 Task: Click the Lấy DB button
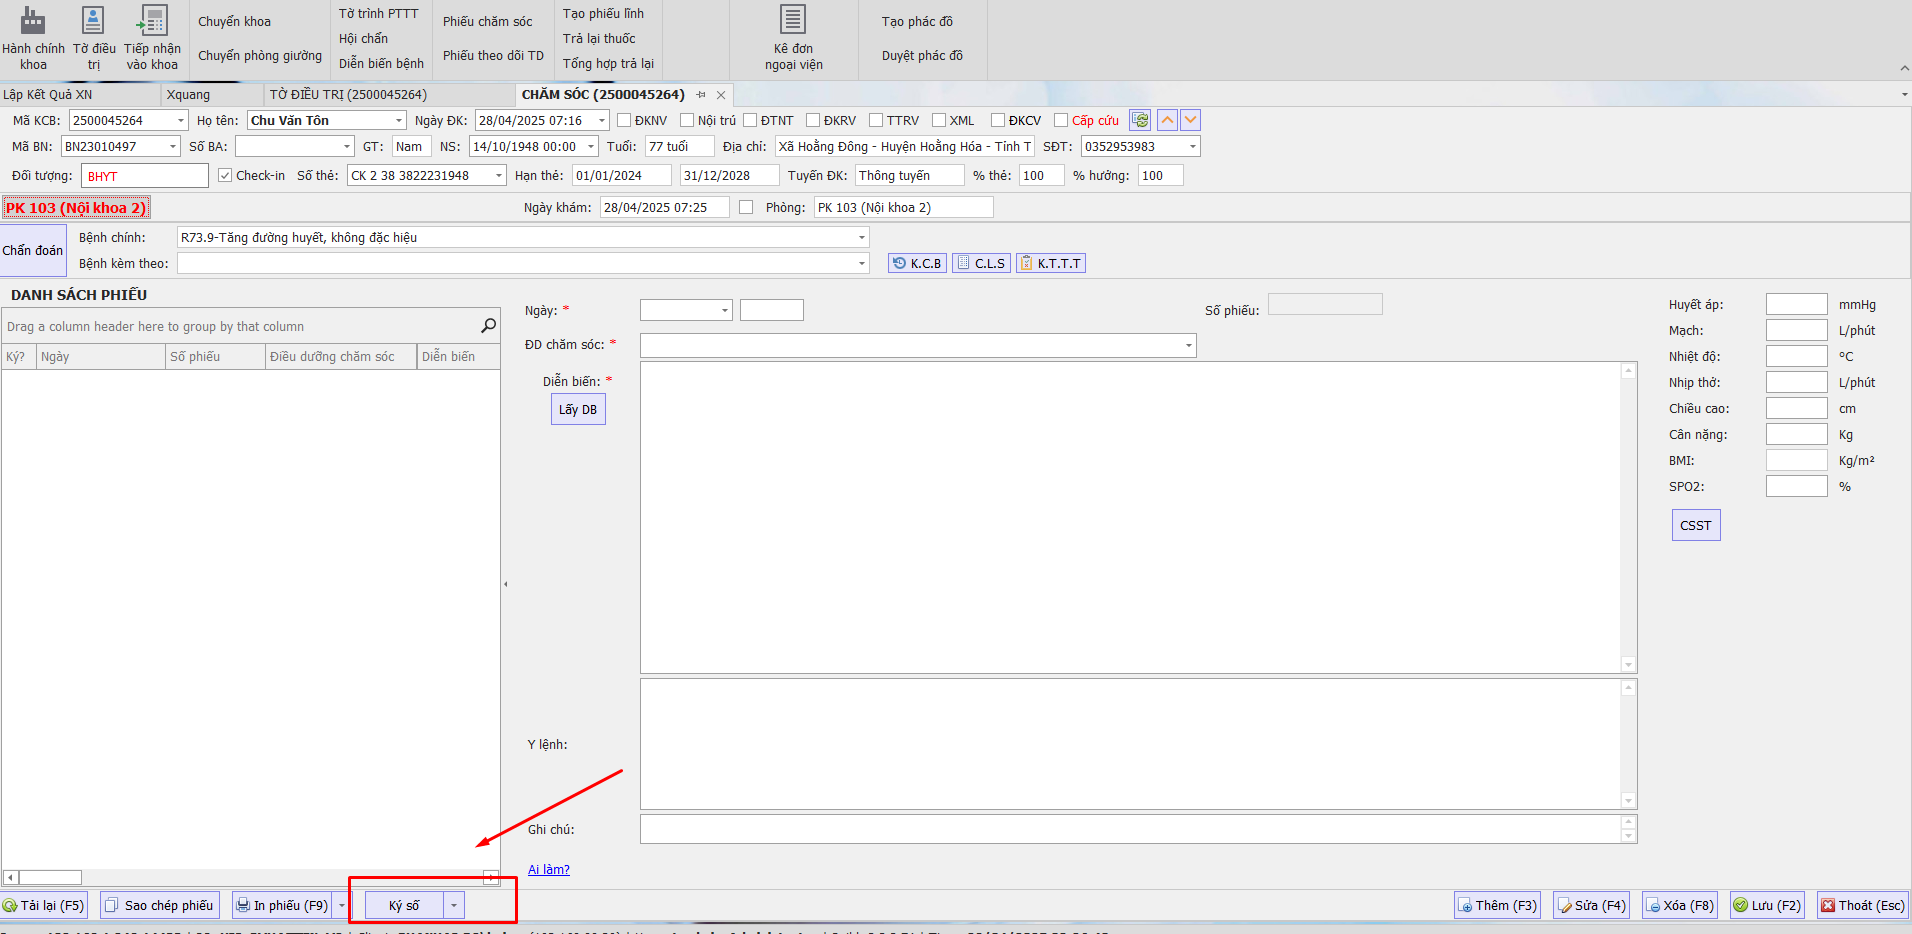[x=578, y=410]
